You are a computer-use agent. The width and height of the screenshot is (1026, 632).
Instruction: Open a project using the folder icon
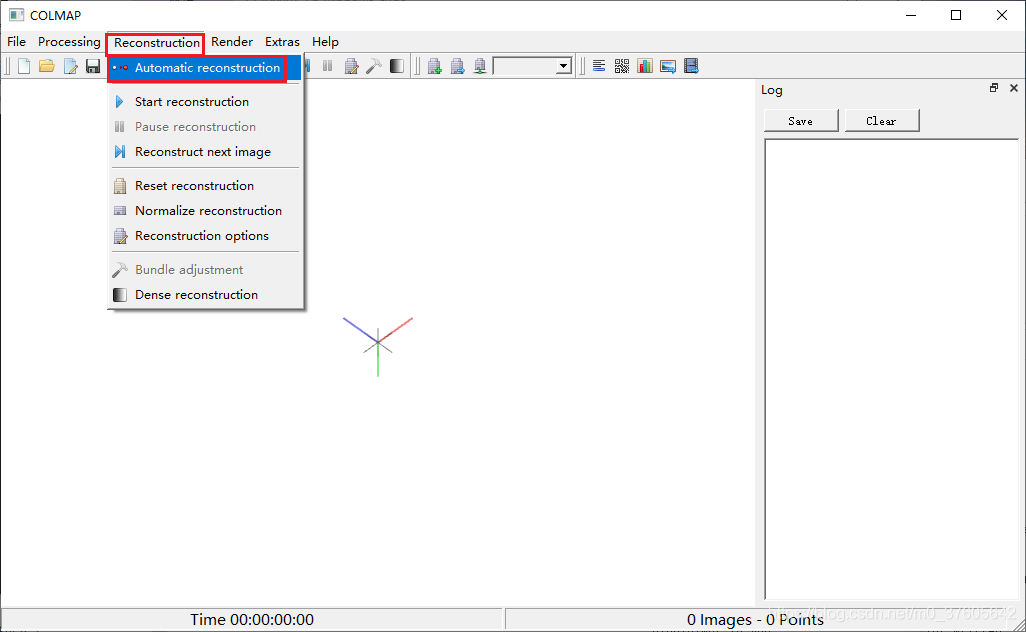[x=46, y=66]
